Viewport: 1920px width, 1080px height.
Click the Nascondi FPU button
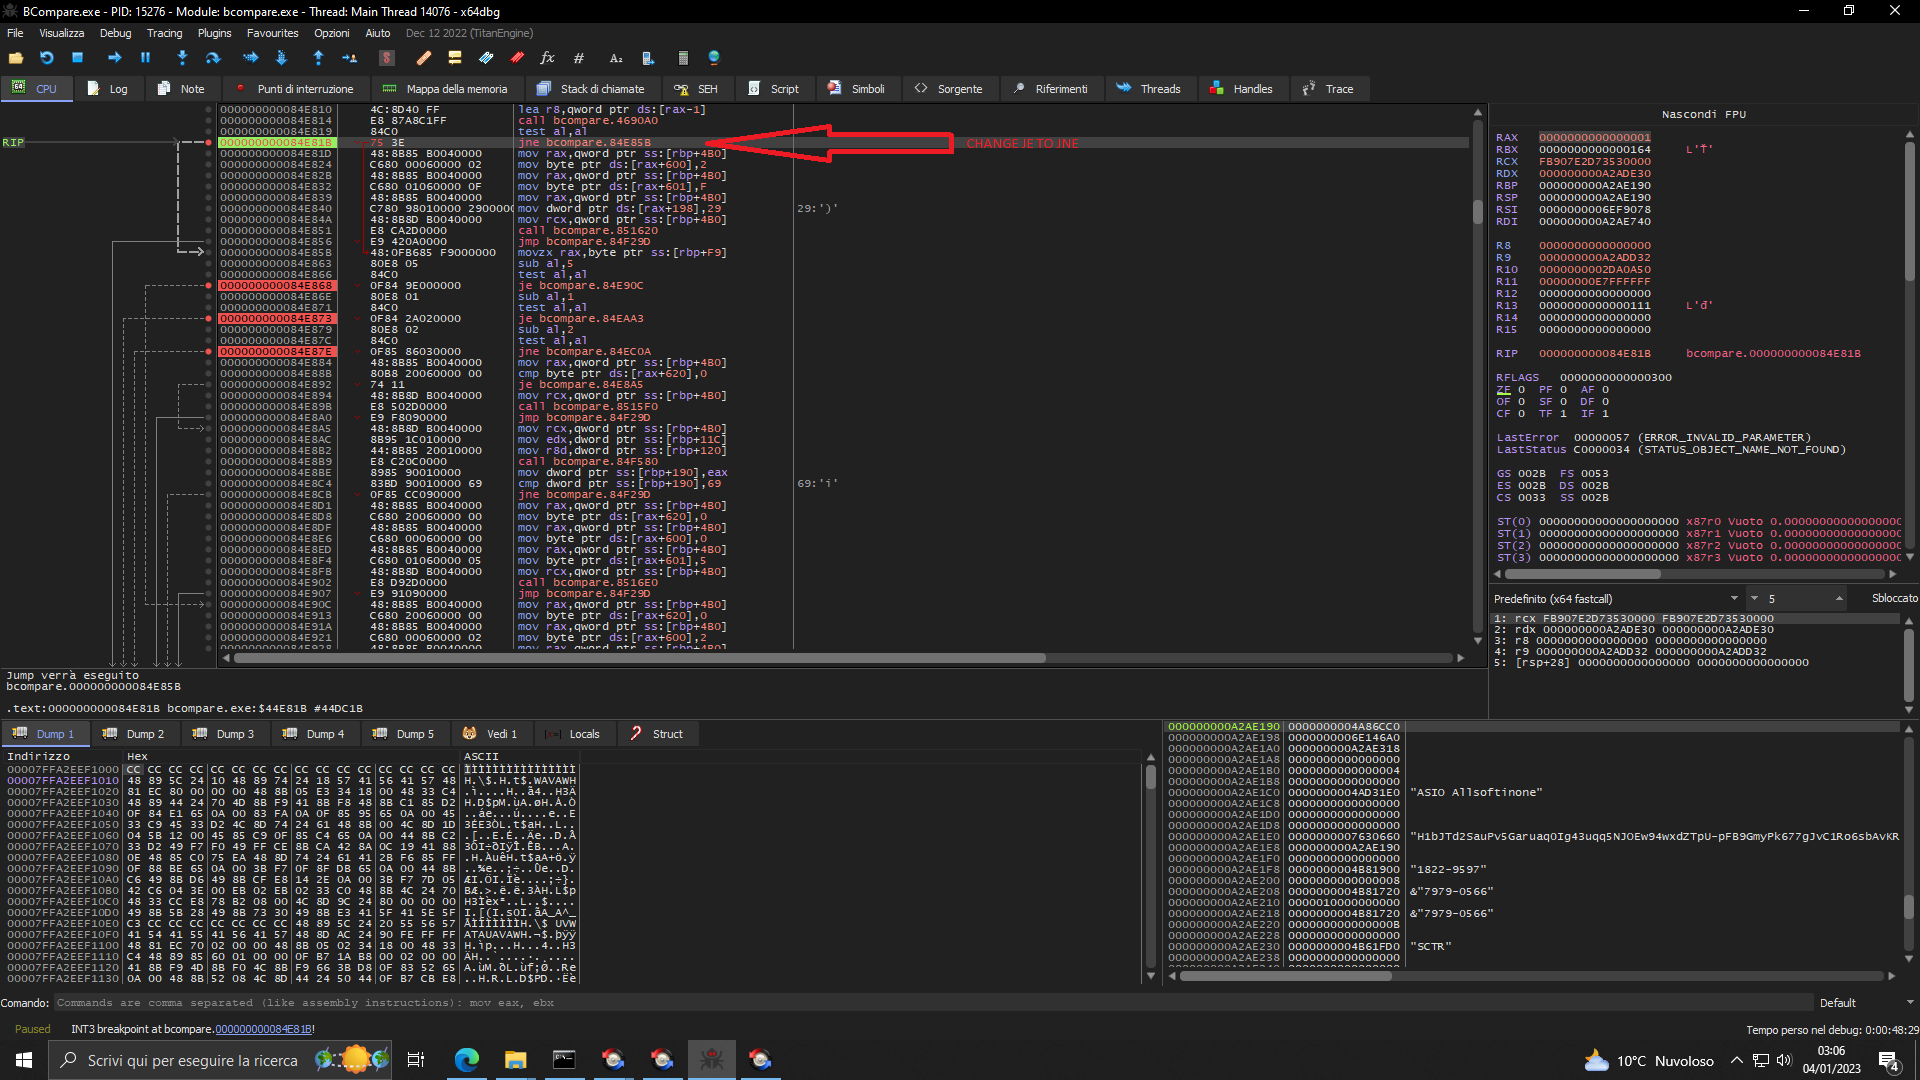click(x=1703, y=114)
